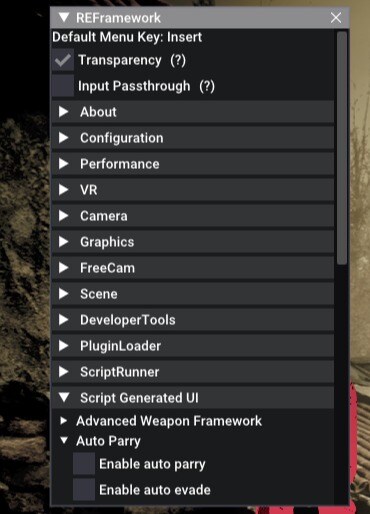
Task: Check Enable auto parry
Action: 84,464
